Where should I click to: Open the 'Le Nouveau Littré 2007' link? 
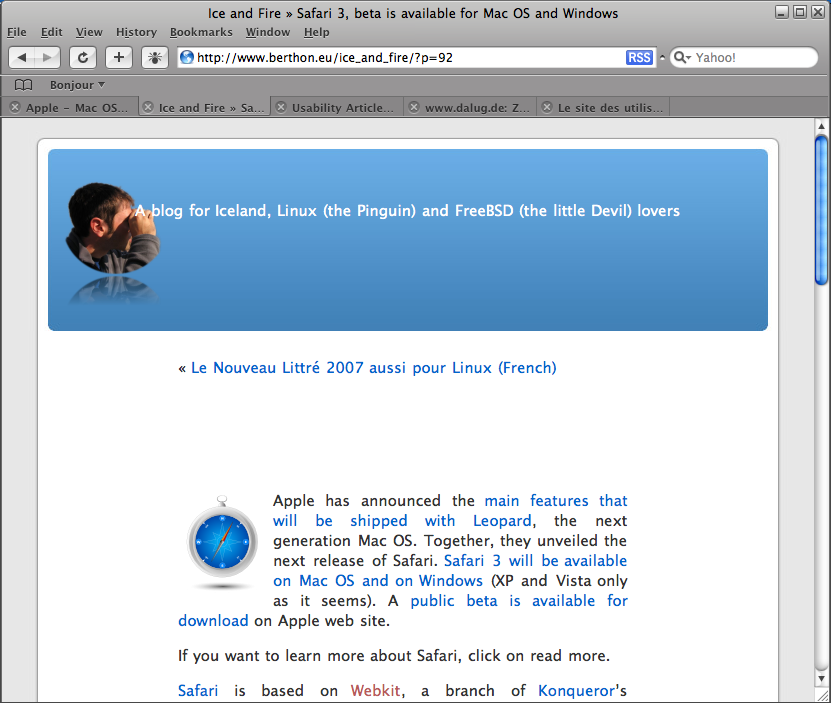[374, 367]
